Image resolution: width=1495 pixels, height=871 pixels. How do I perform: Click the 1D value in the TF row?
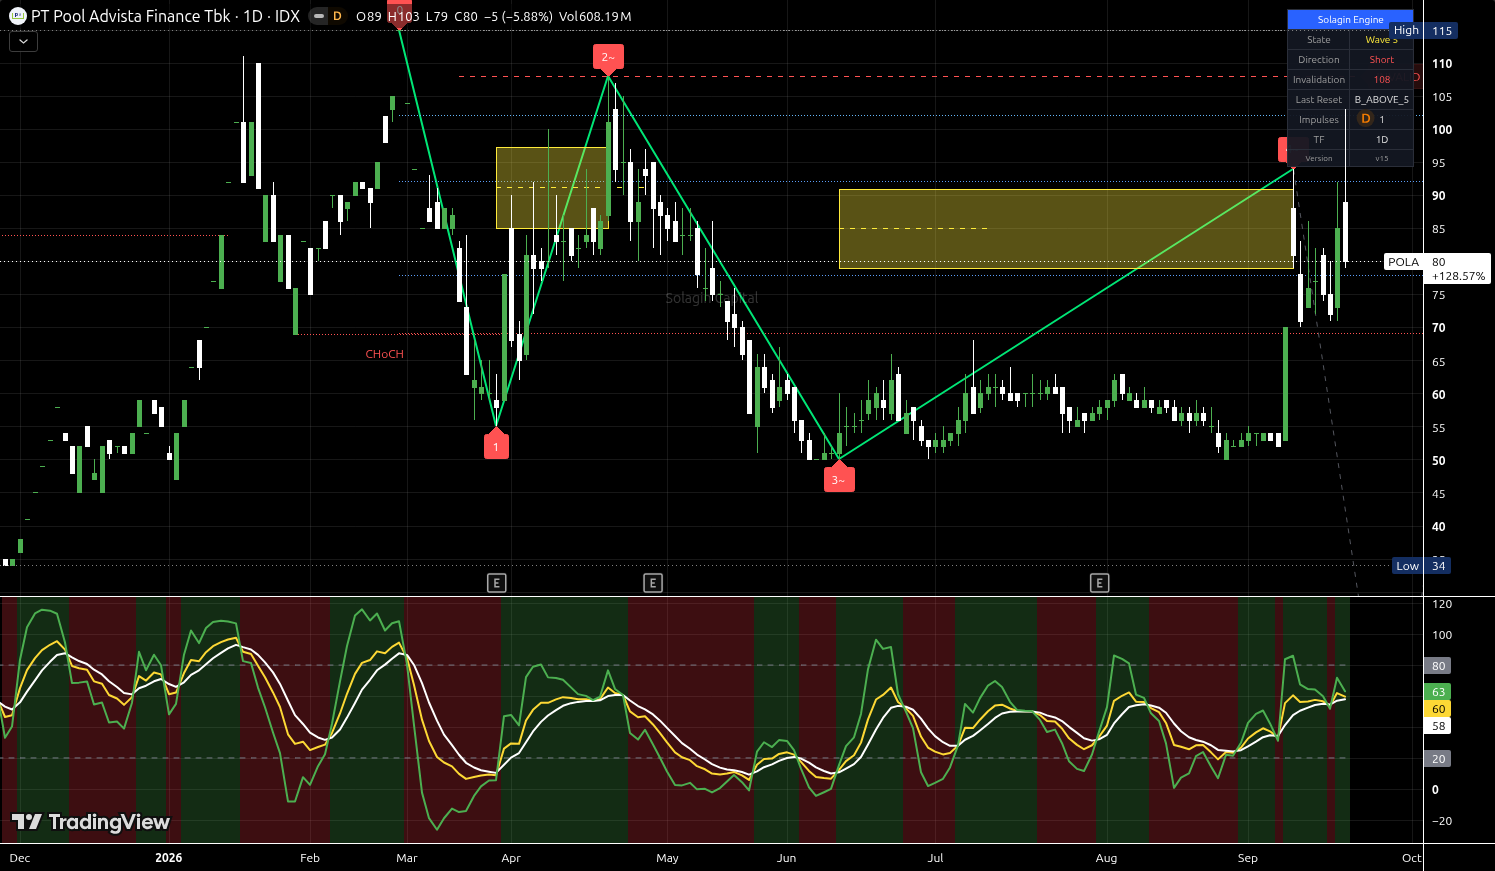[x=1381, y=140]
